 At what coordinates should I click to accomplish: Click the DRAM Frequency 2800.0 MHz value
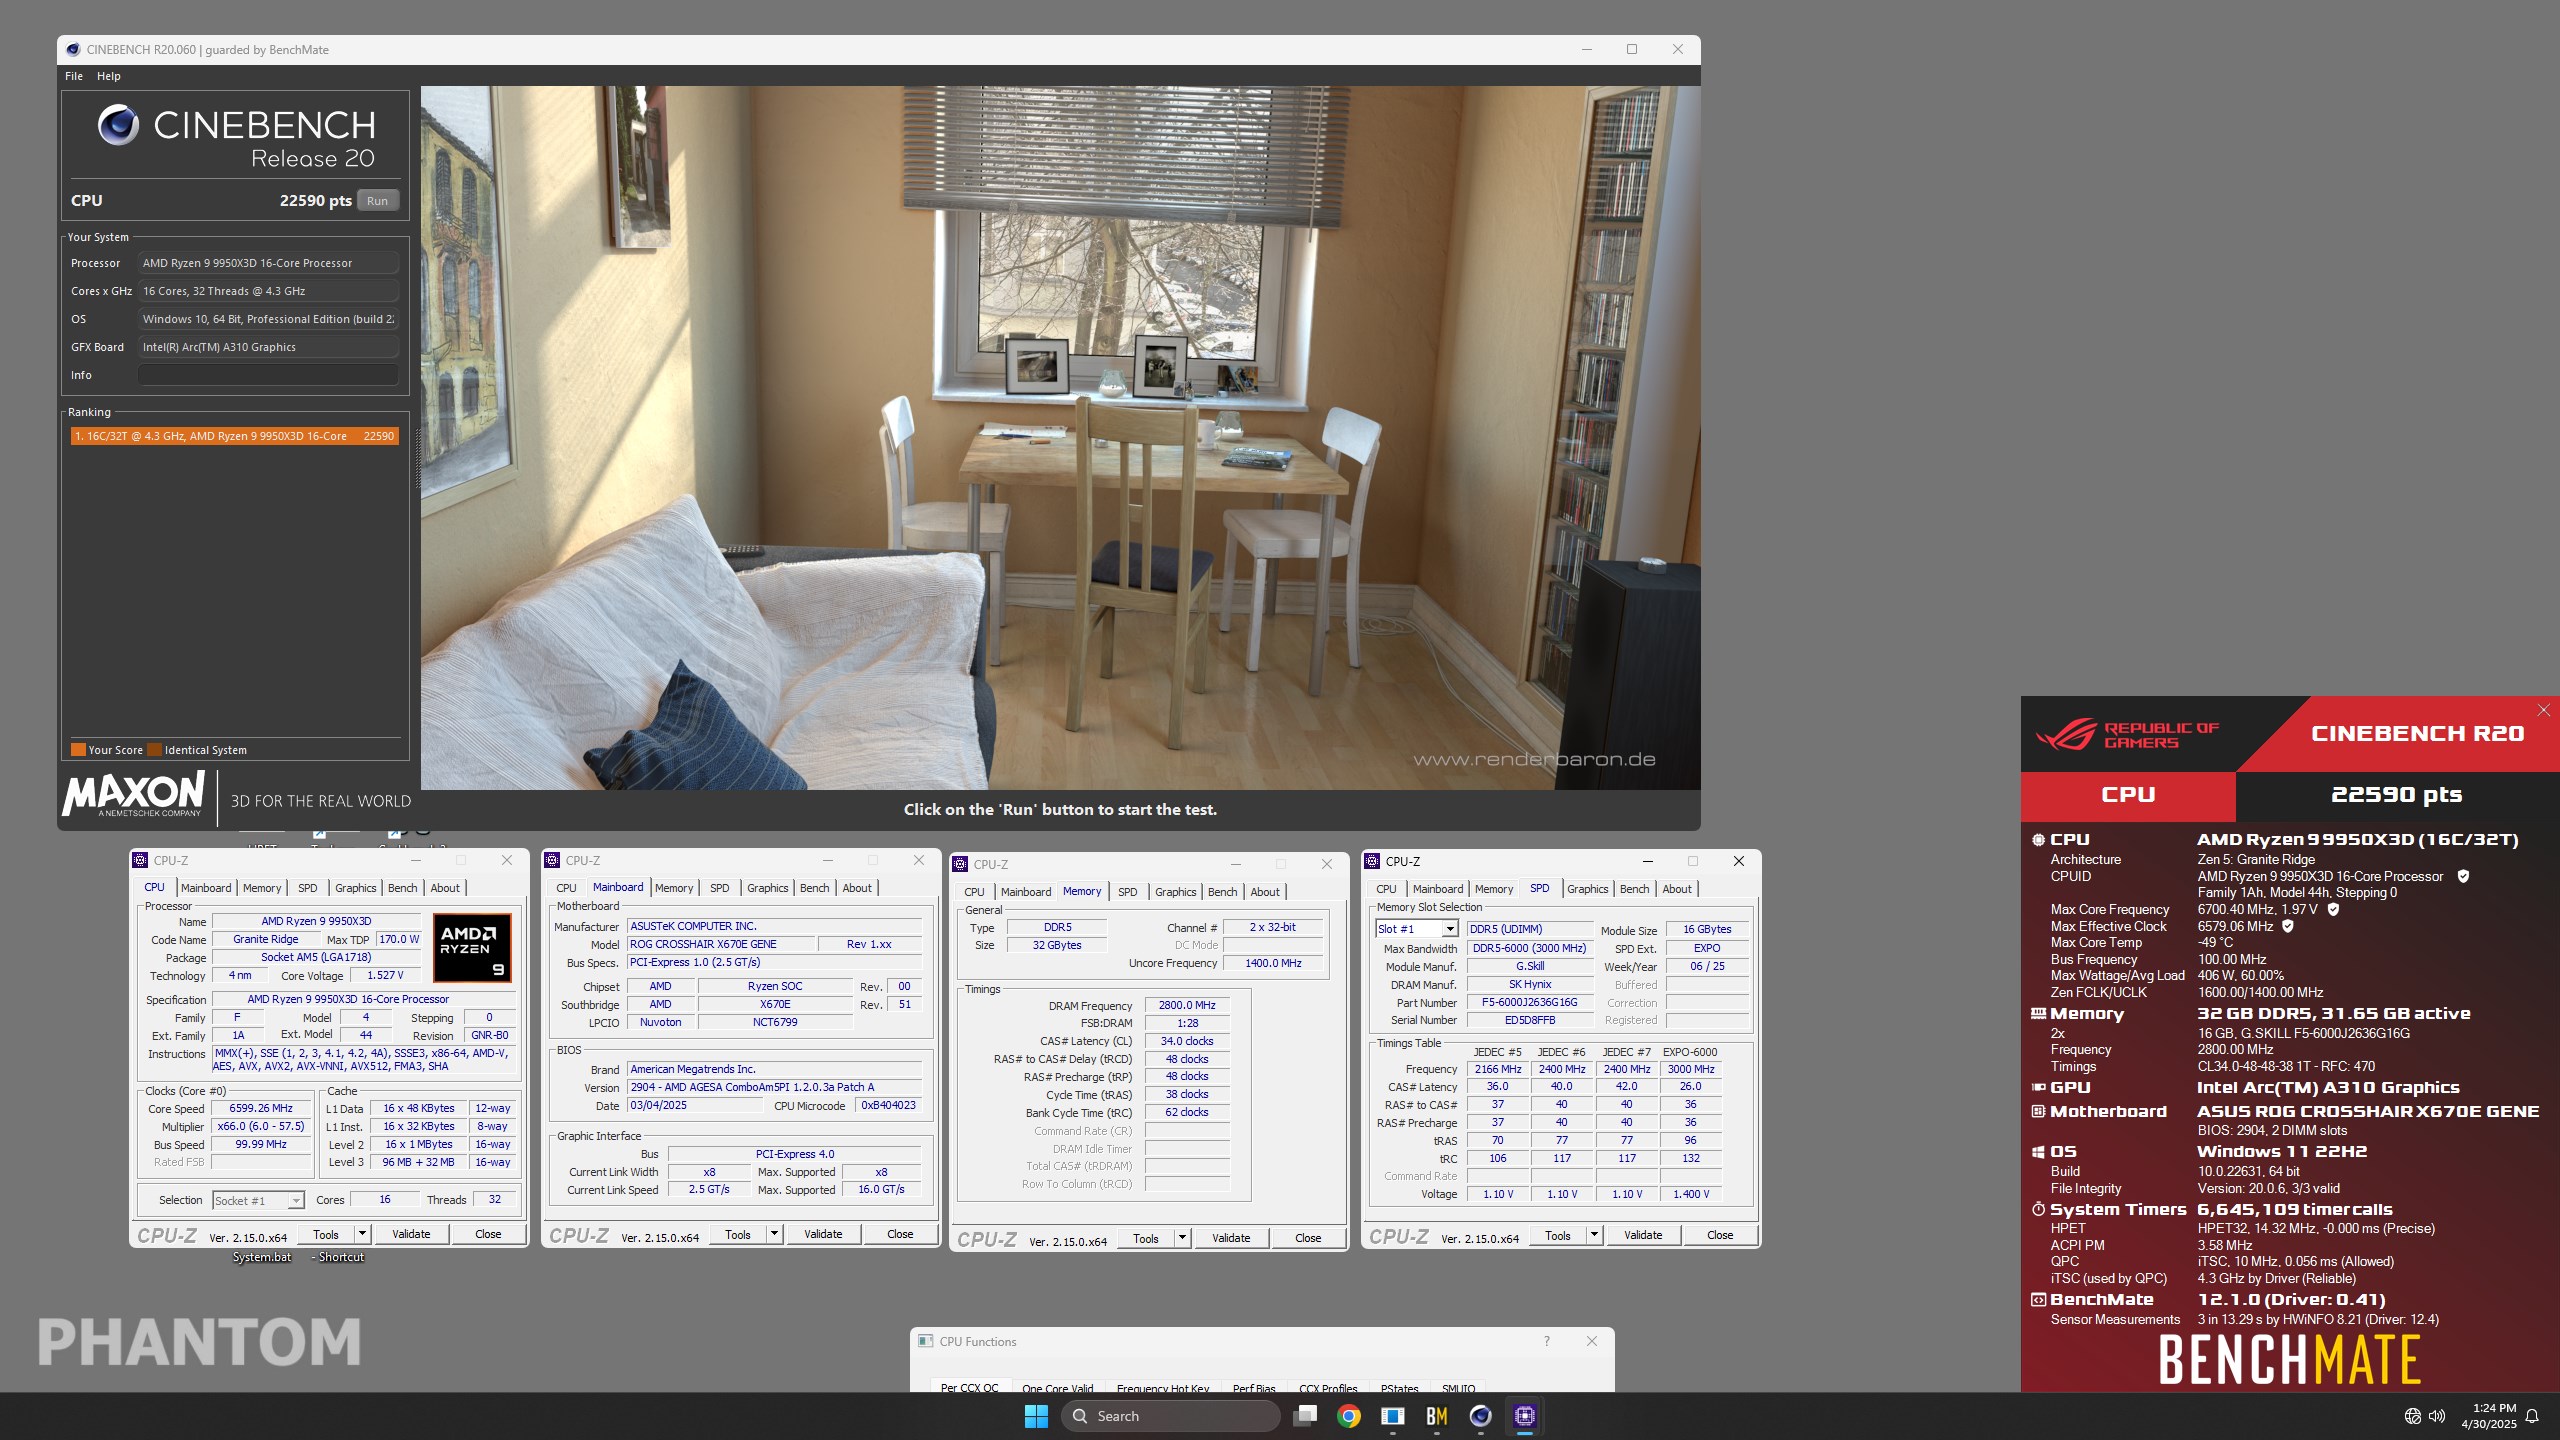click(x=1187, y=1006)
